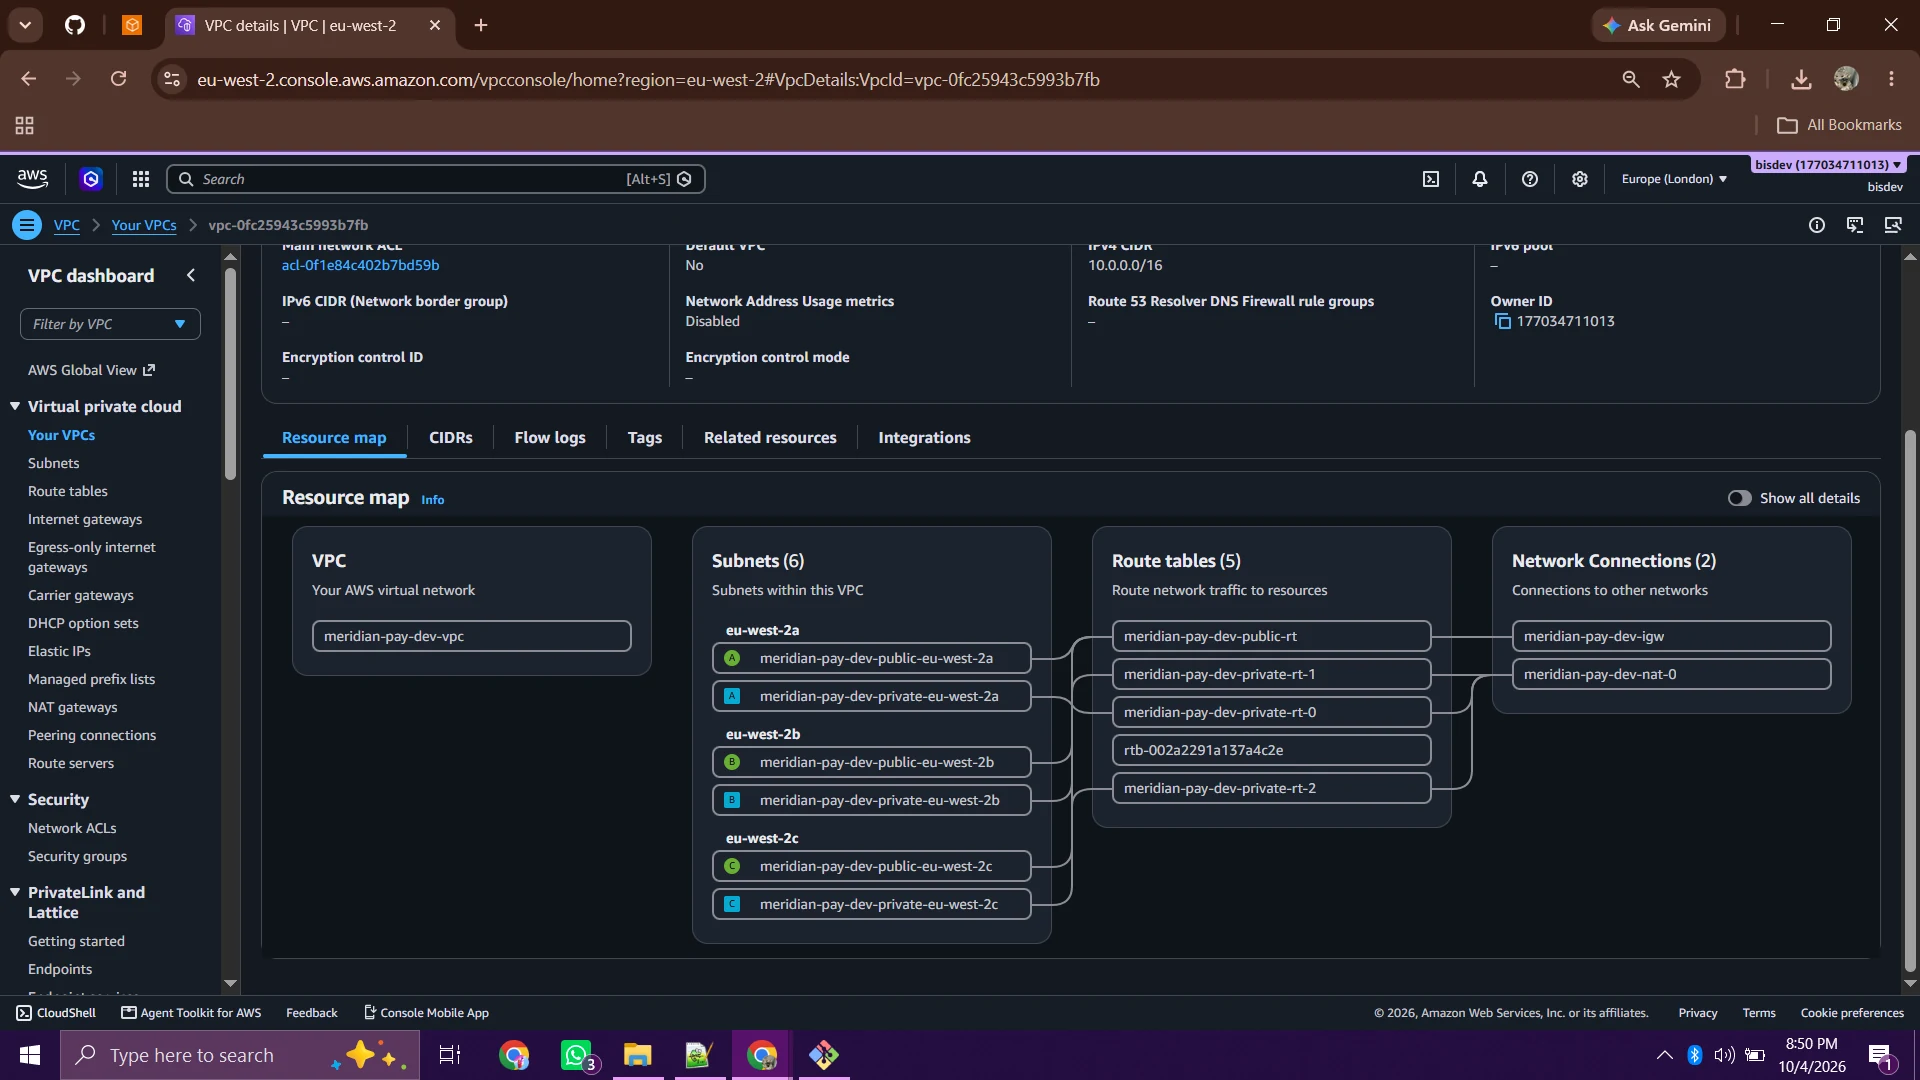Open CloudShell terminal icon in top bar

(1431, 179)
